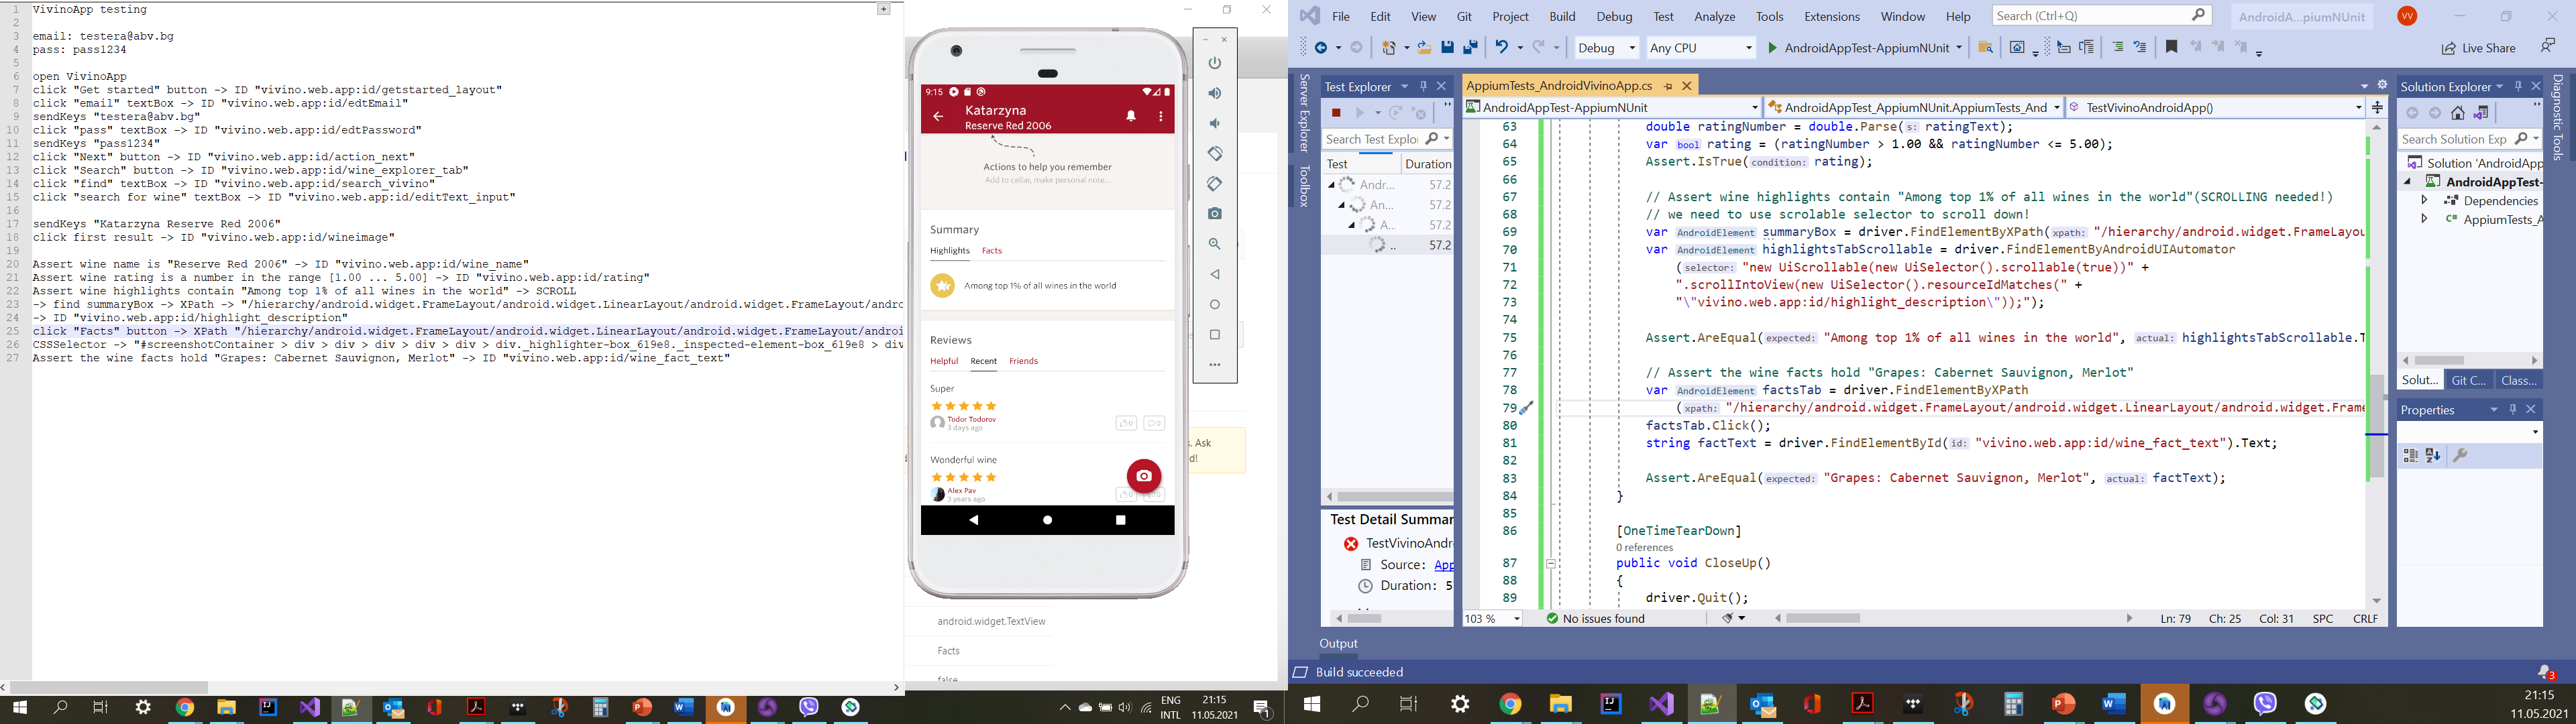The height and width of the screenshot is (724, 2576).
Task: Open the Debug menu
Action: pyautogui.click(x=1614, y=16)
